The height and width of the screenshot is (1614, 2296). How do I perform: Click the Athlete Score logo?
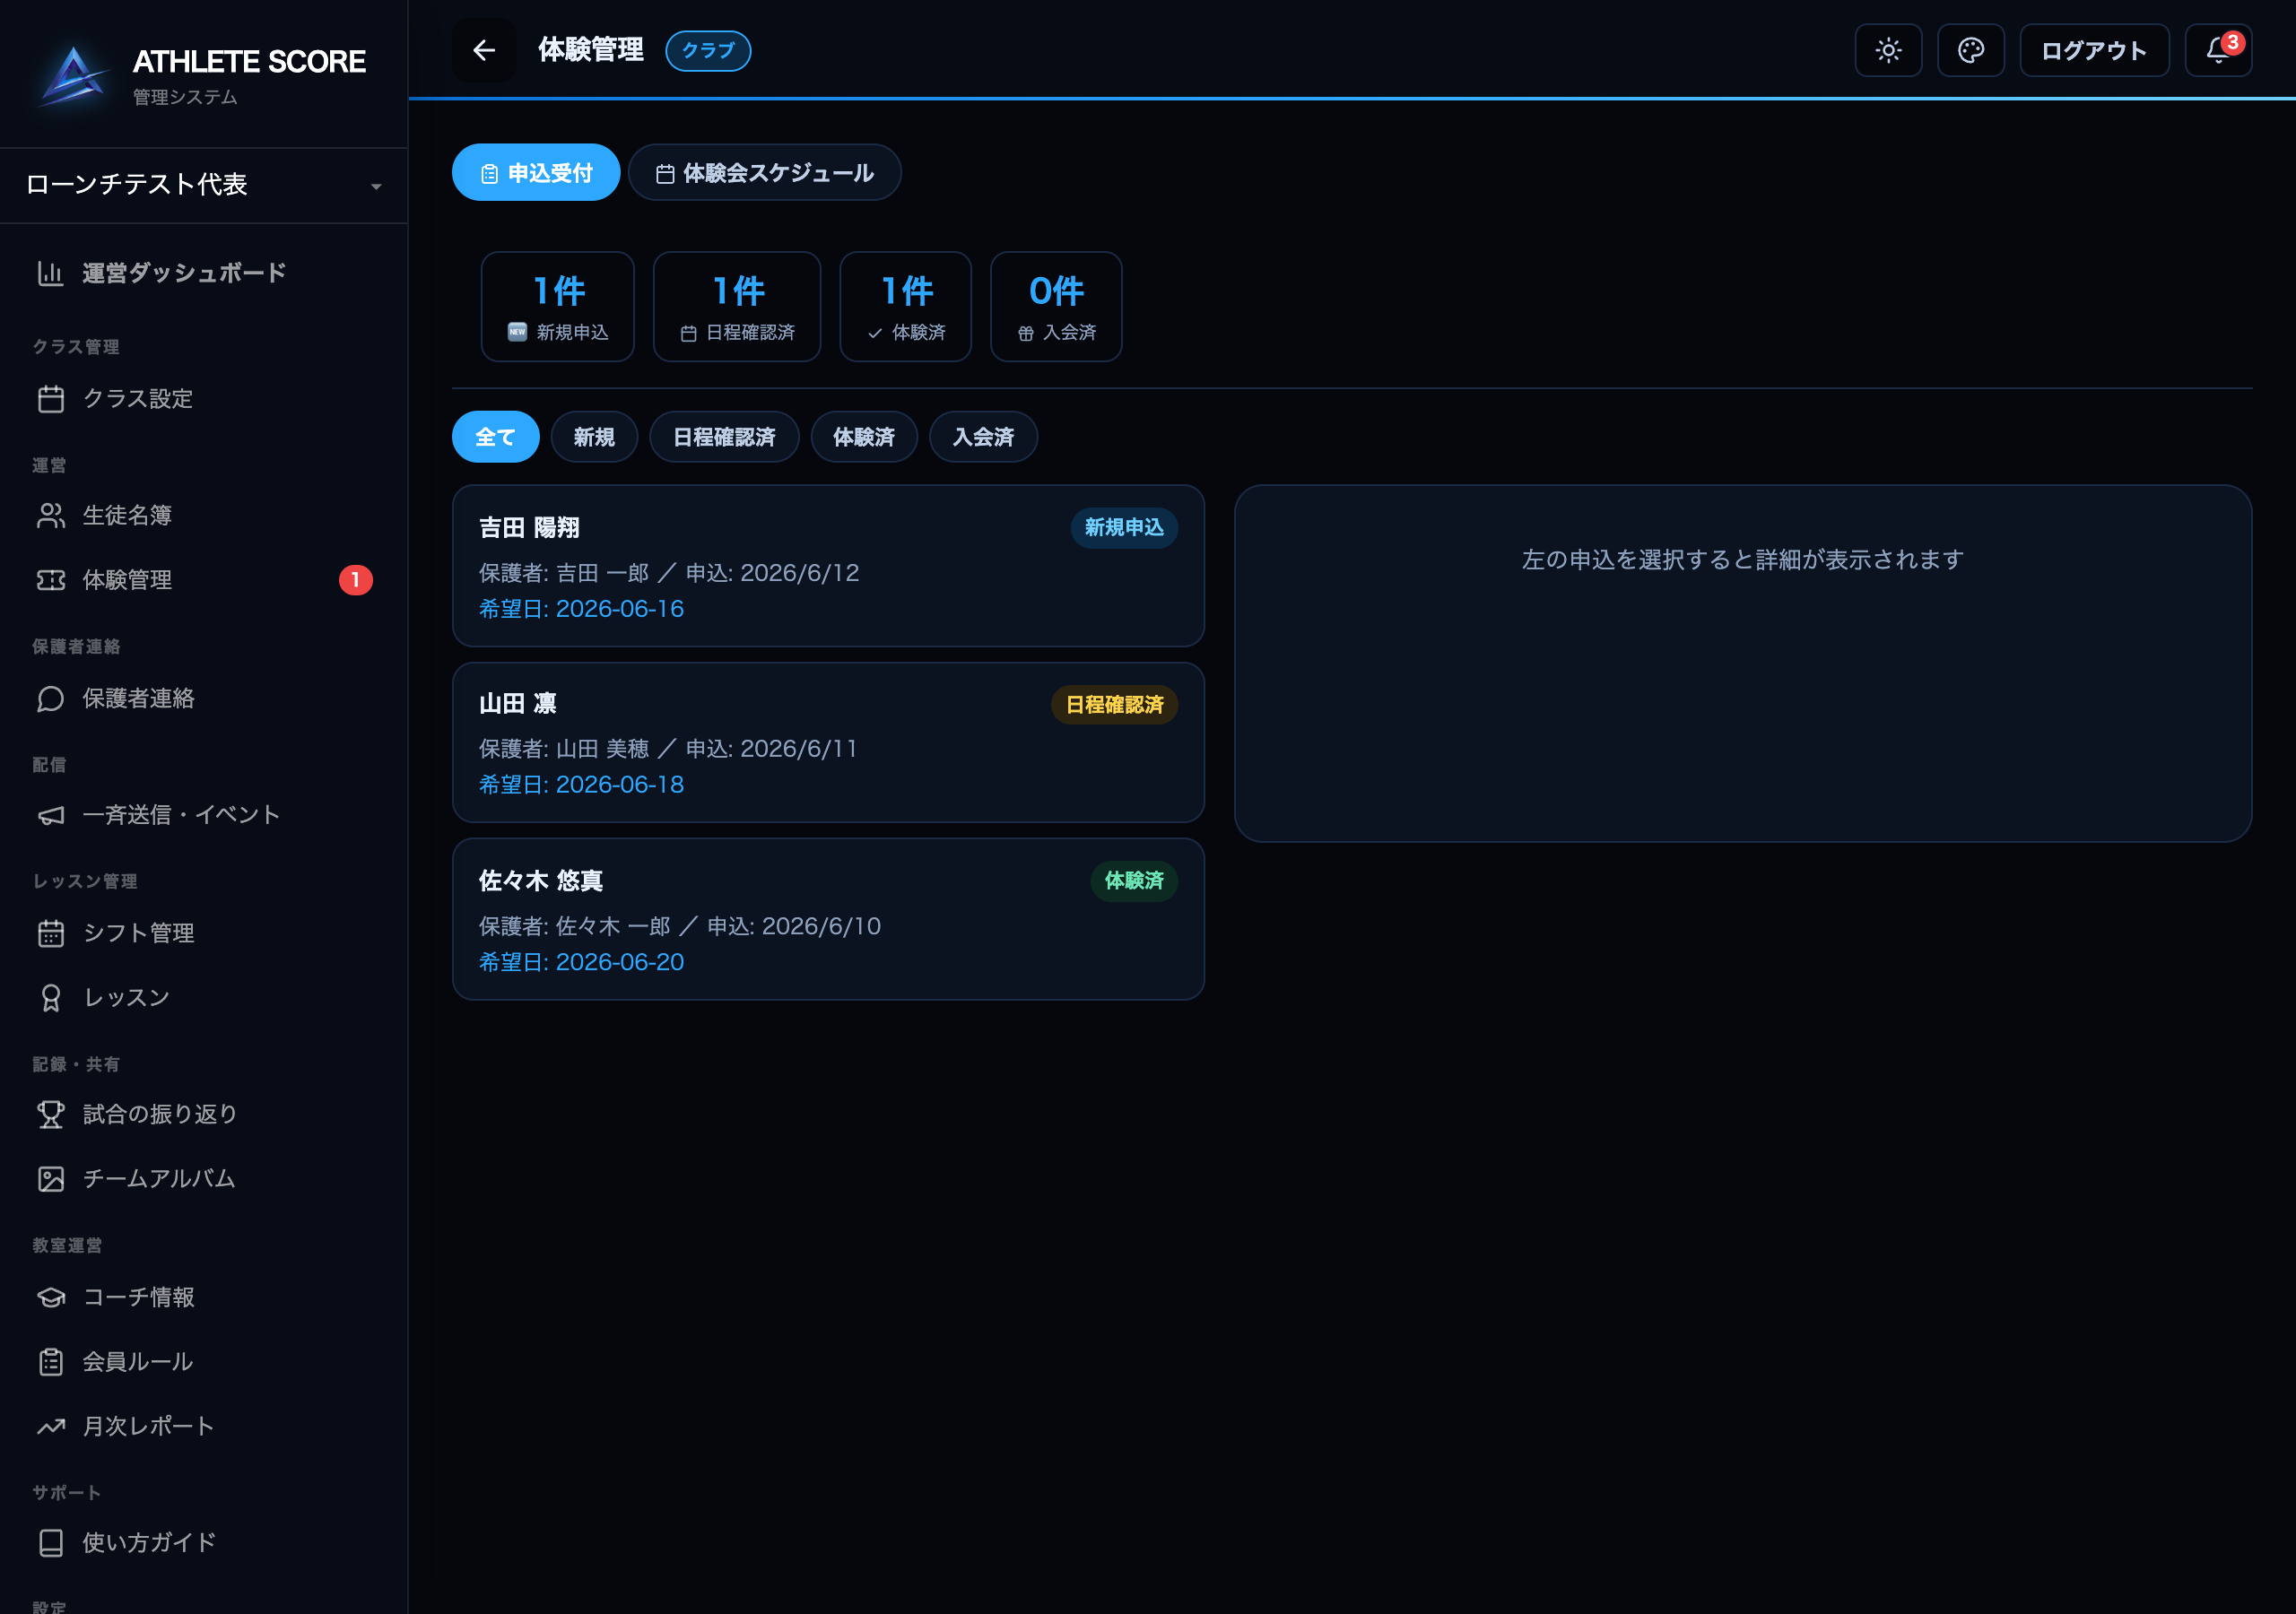[72, 76]
